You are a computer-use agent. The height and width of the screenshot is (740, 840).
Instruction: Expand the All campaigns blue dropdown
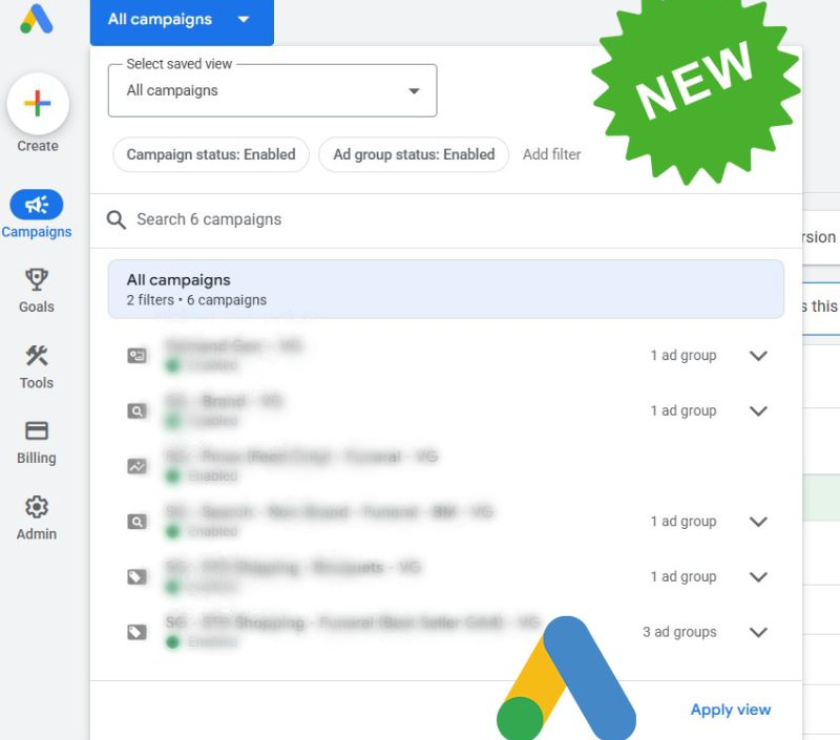click(182, 21)
